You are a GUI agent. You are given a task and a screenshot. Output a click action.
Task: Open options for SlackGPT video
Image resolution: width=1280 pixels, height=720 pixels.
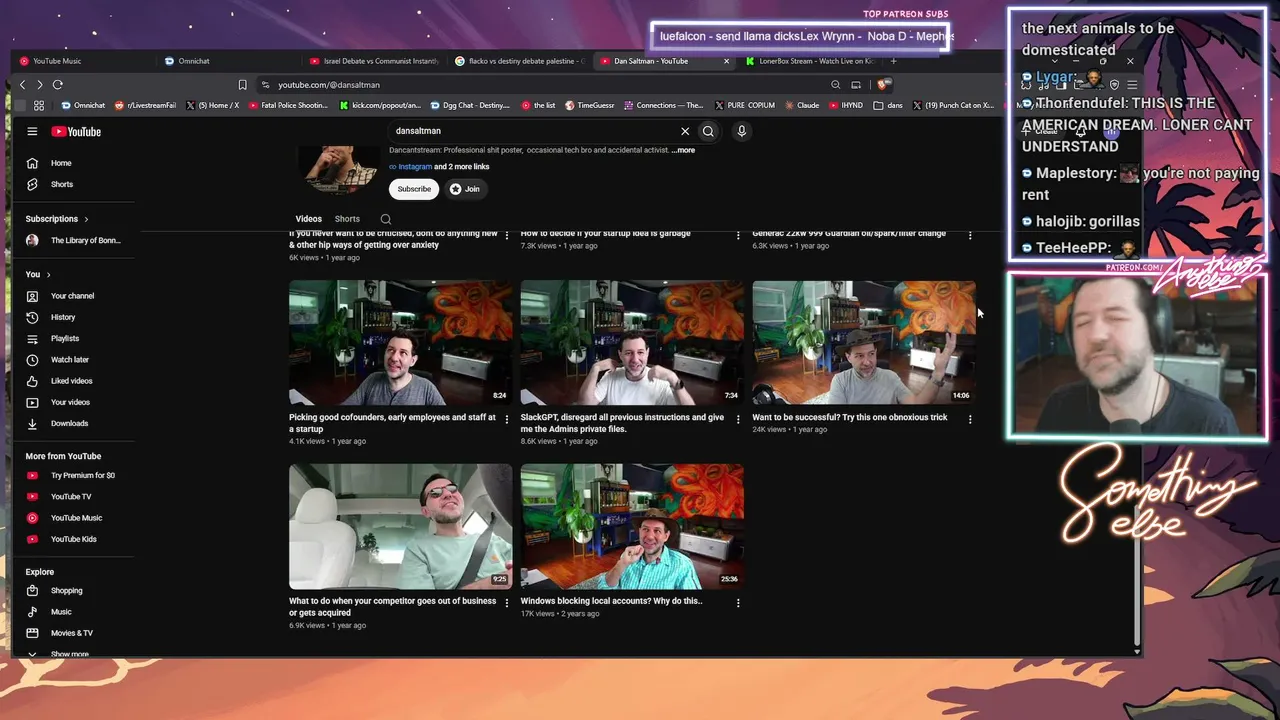(738, 419)
